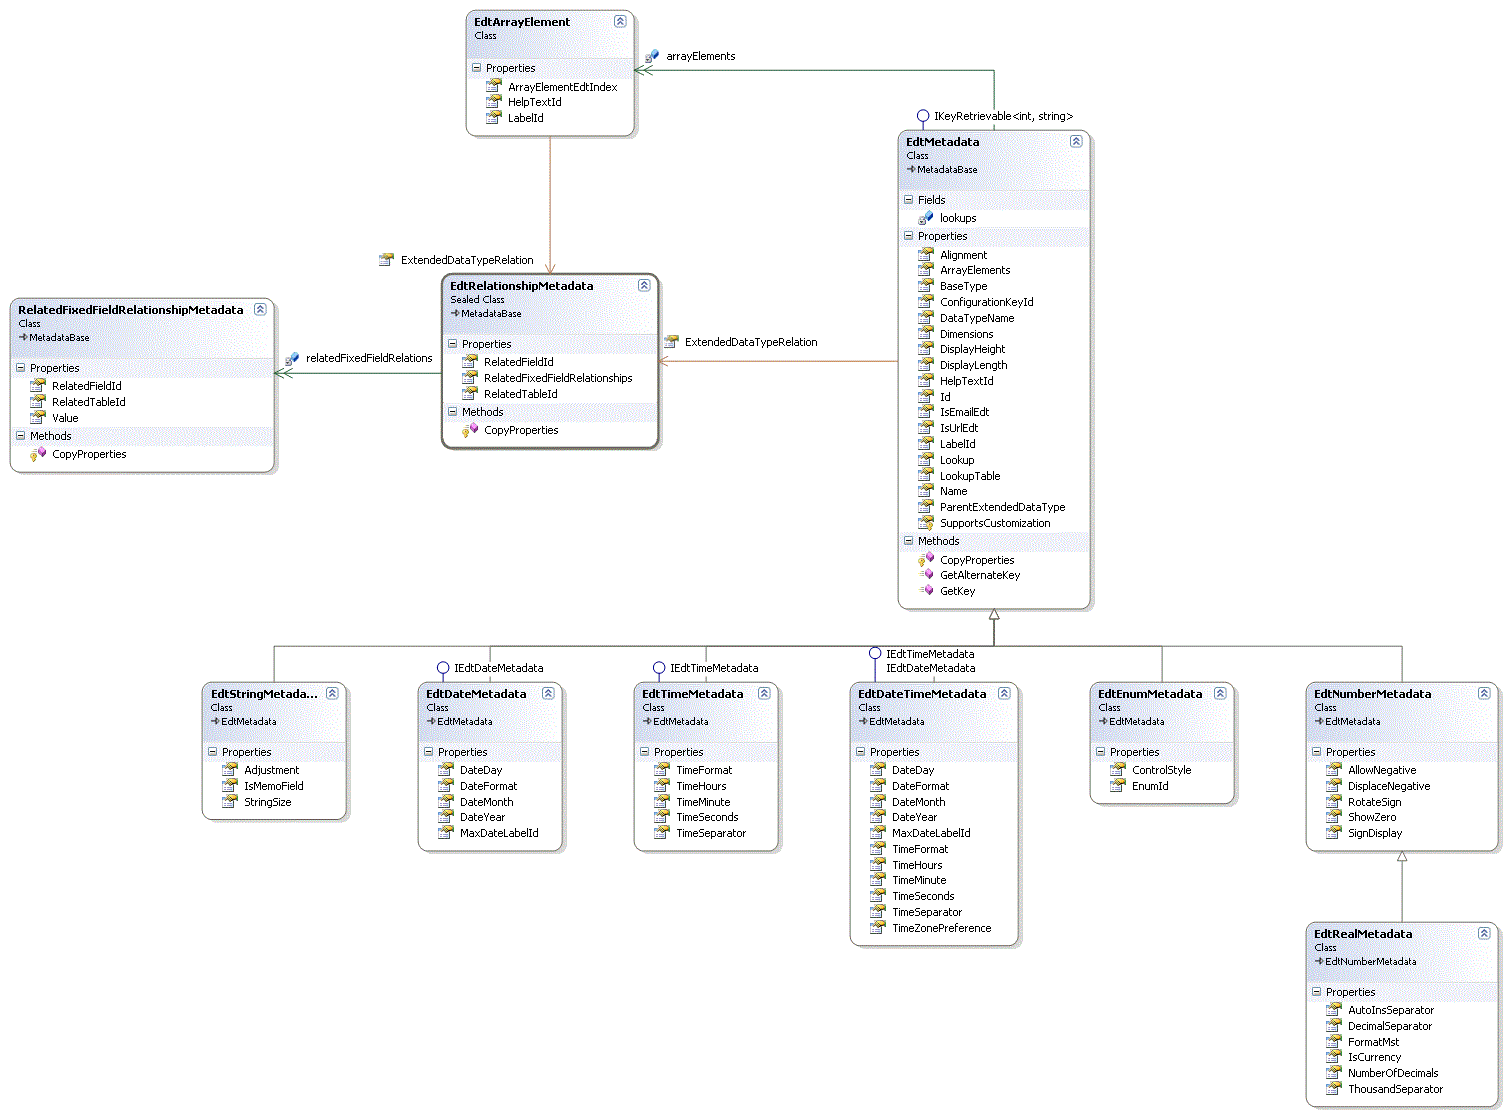Collapse the EdtArrayElement class shape
The width and height of the screenshot is (1507, 1115).
(x=620, y=21)
